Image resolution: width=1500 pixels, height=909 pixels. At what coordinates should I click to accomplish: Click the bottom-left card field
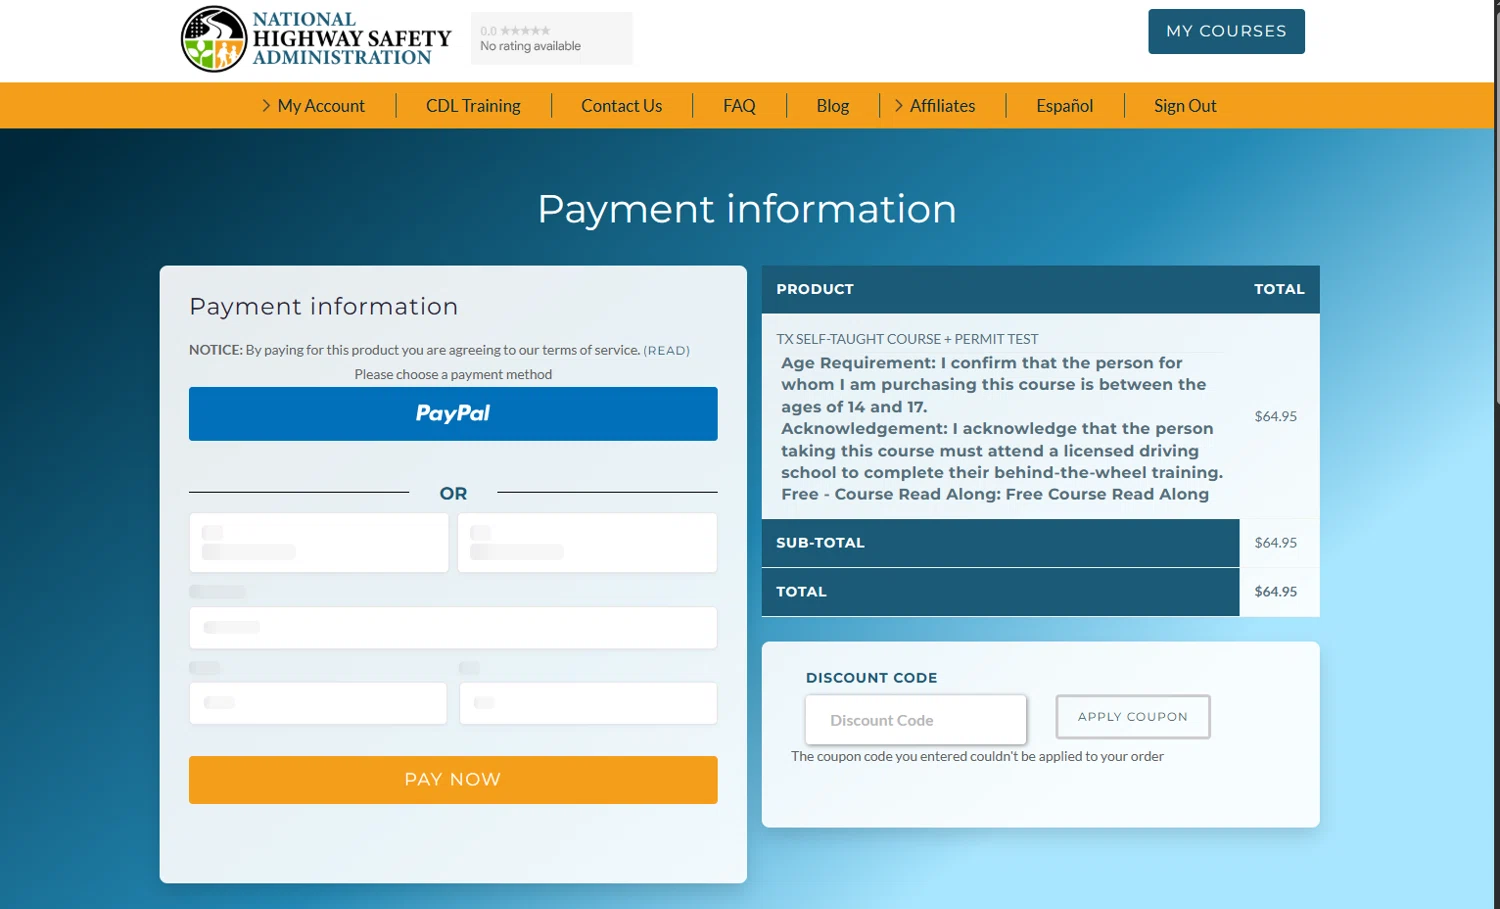tap(318, 703)
